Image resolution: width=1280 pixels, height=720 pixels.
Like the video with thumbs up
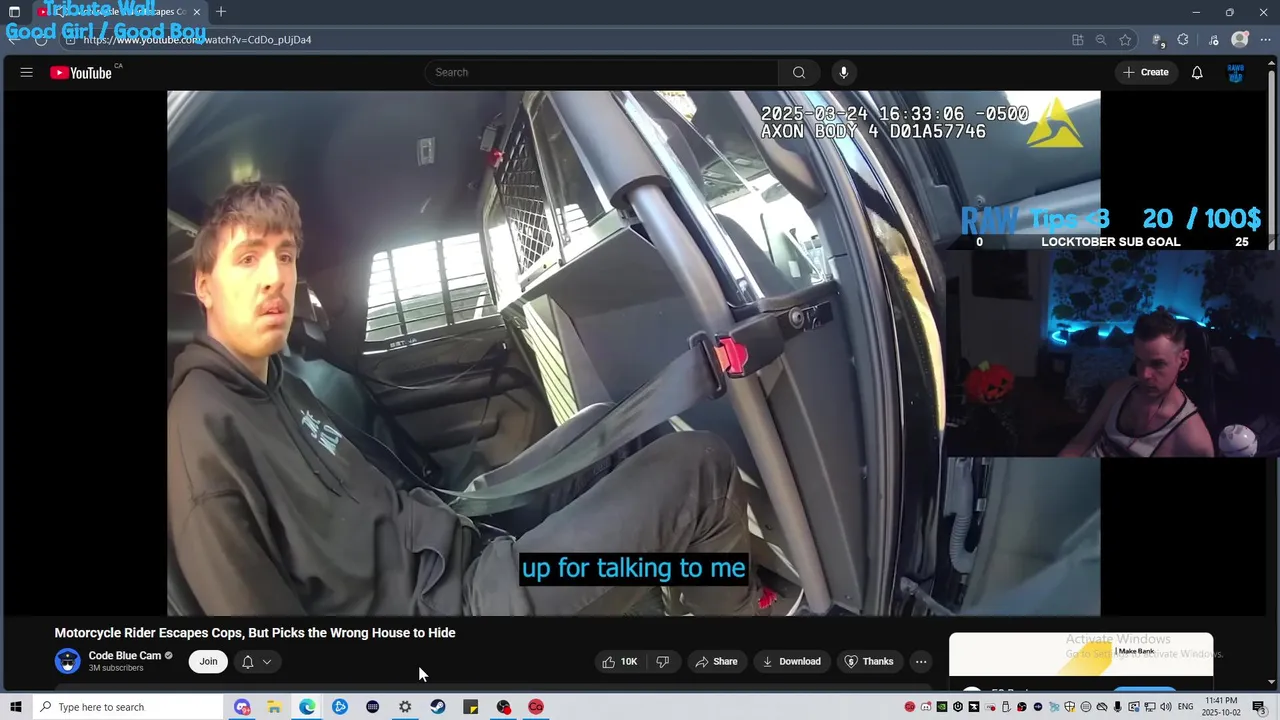620,661
